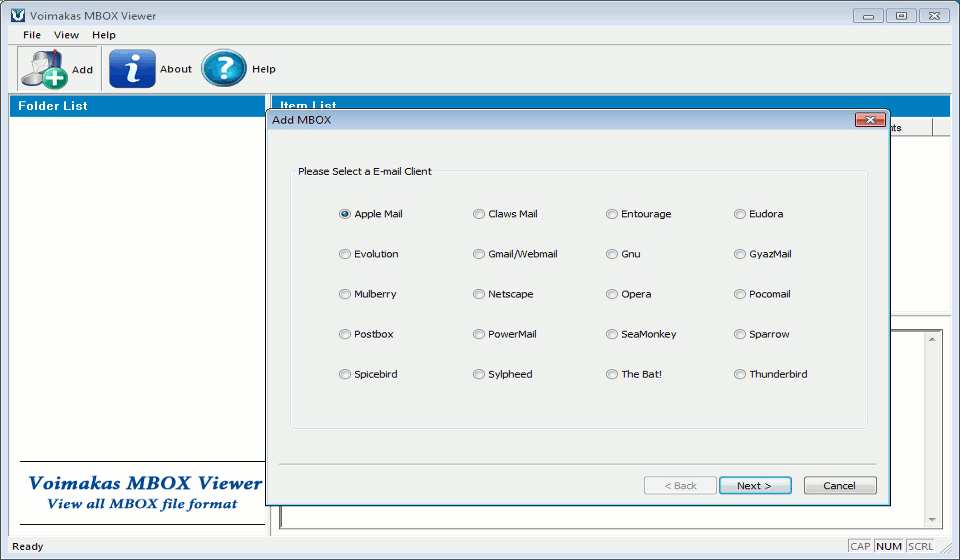Choose Entourage as email client
Screen dimensions: 960x560
point(612,214)
